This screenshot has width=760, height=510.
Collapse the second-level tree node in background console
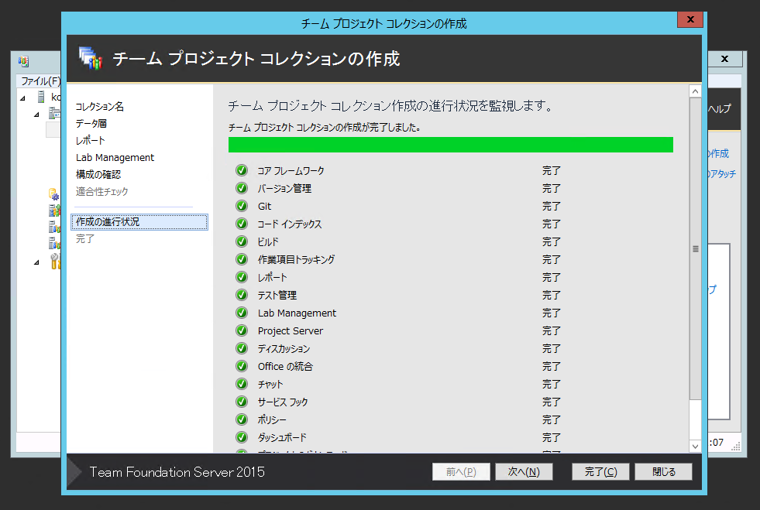[37, 114]
